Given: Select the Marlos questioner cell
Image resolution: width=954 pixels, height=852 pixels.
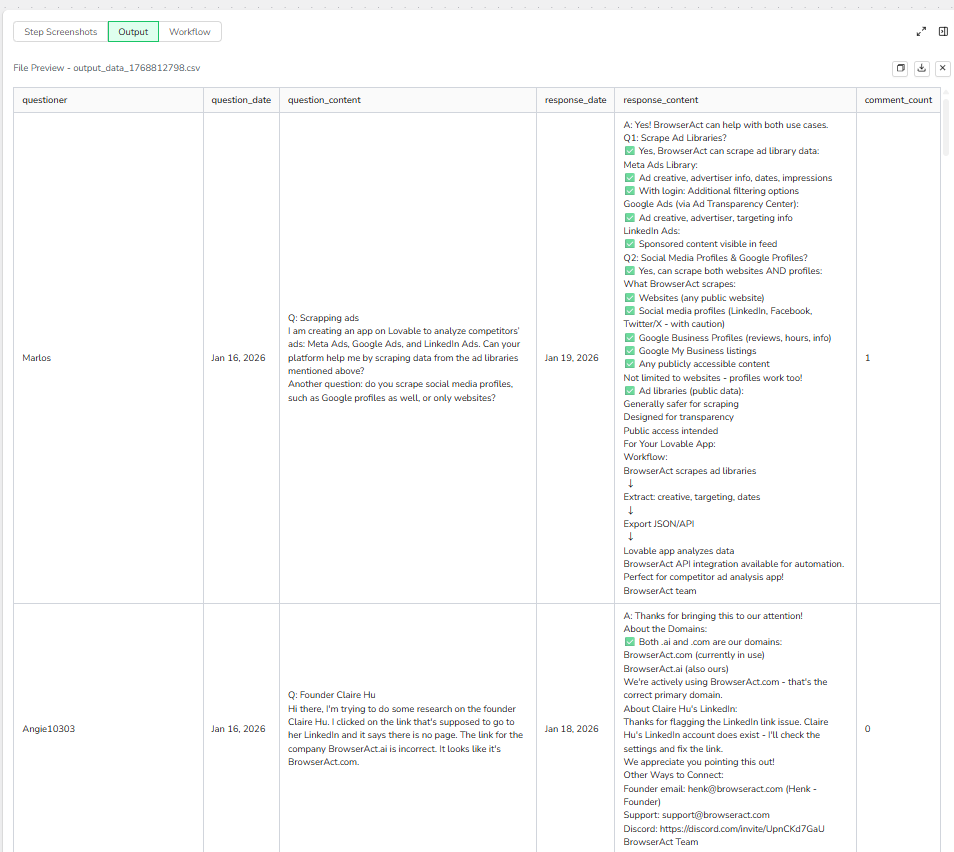Looking at the screenshot, I should 36,358.
